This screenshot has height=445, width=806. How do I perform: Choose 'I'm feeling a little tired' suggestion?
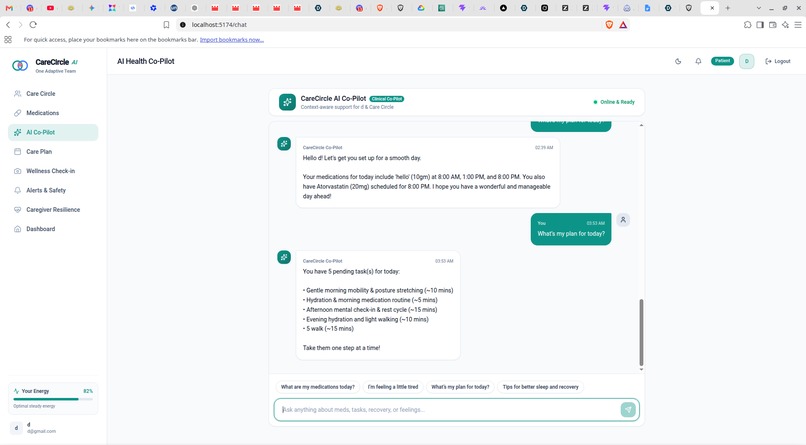click(x=393, y=387)
